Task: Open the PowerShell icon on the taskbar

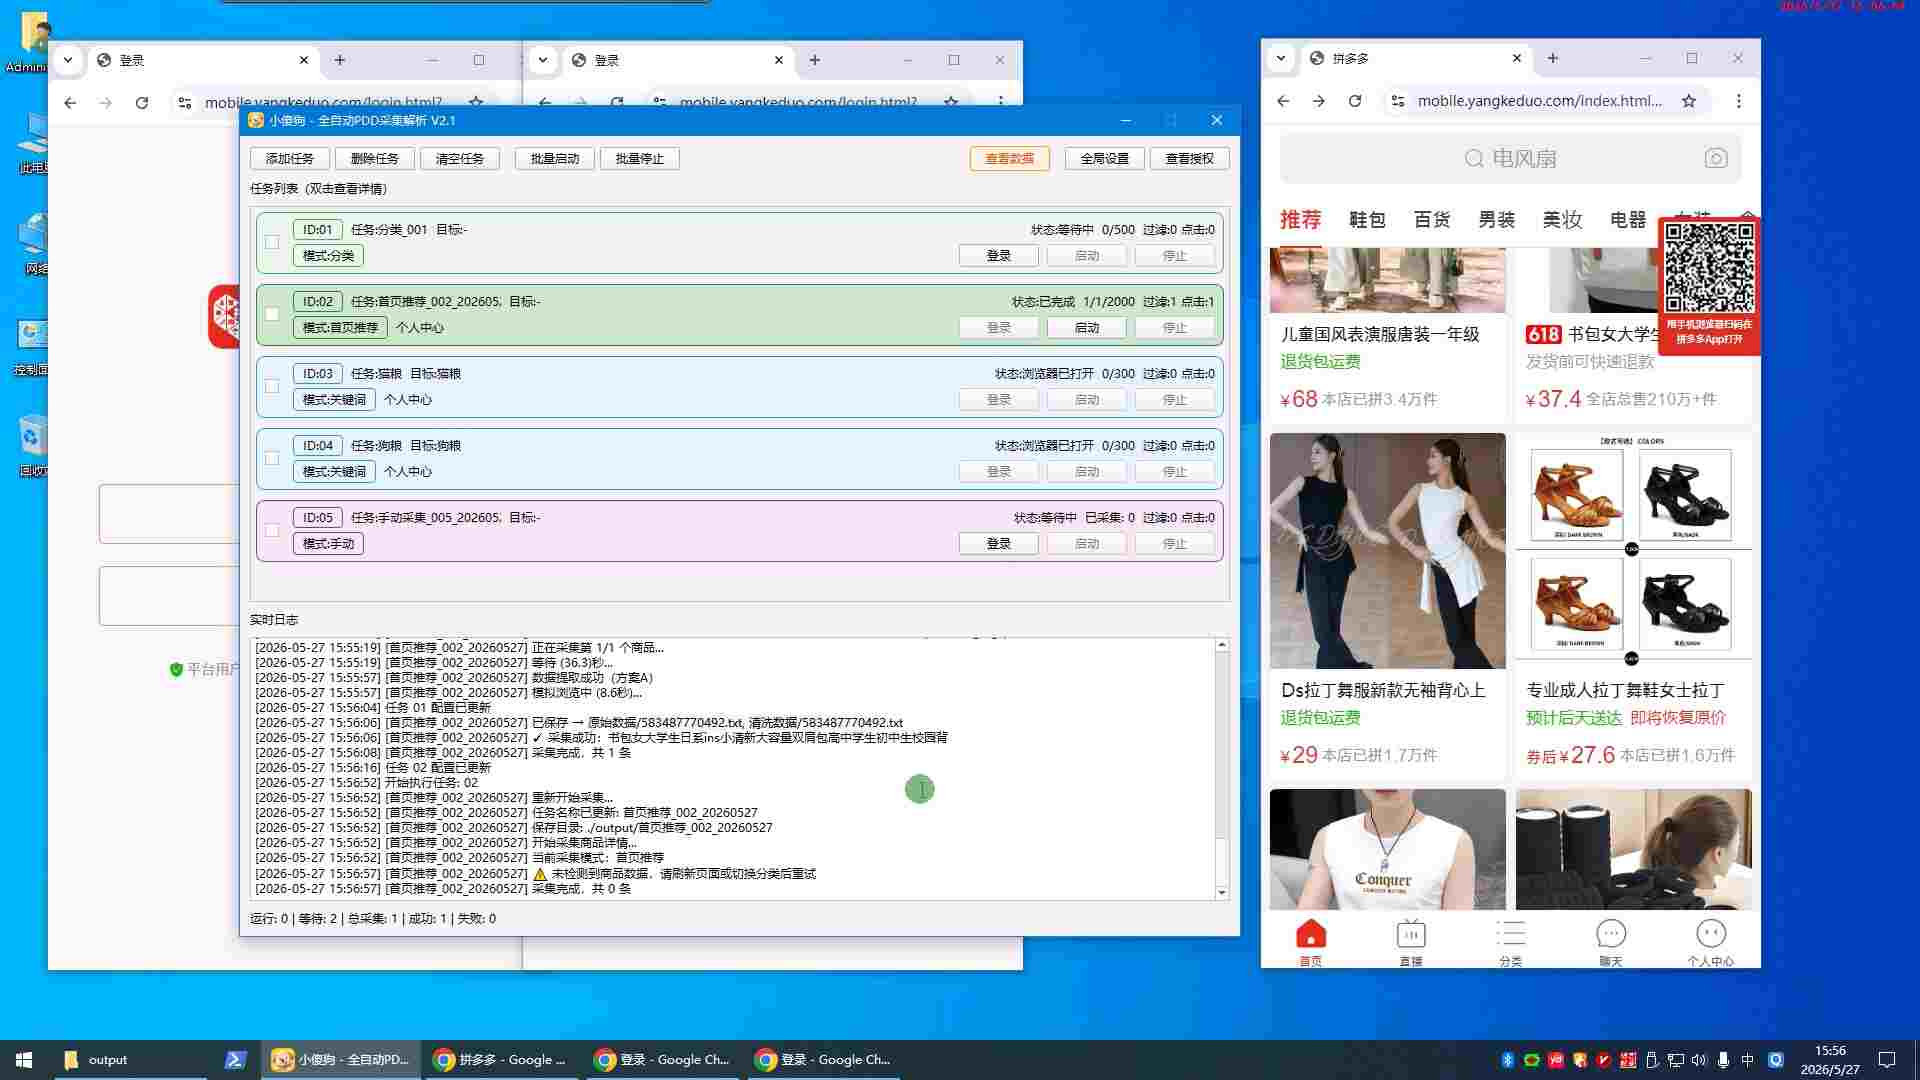Action: [x=235, y=1060]
